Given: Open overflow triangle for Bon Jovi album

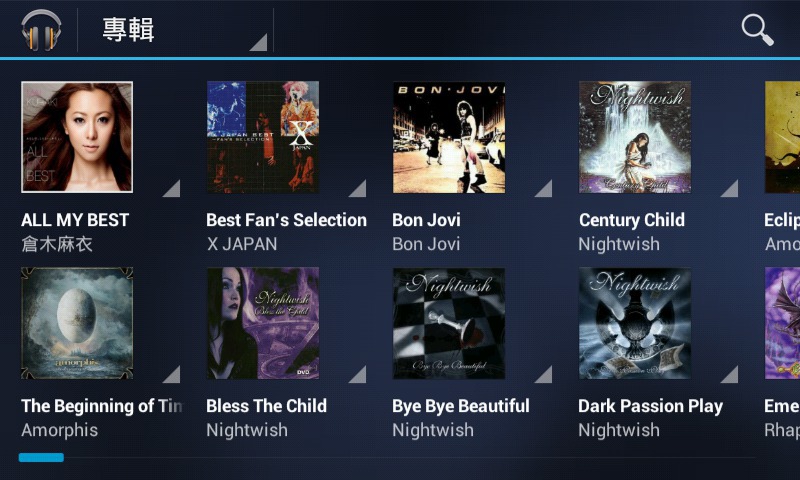Looking at the screenshot, I should [x=543, y=188].
